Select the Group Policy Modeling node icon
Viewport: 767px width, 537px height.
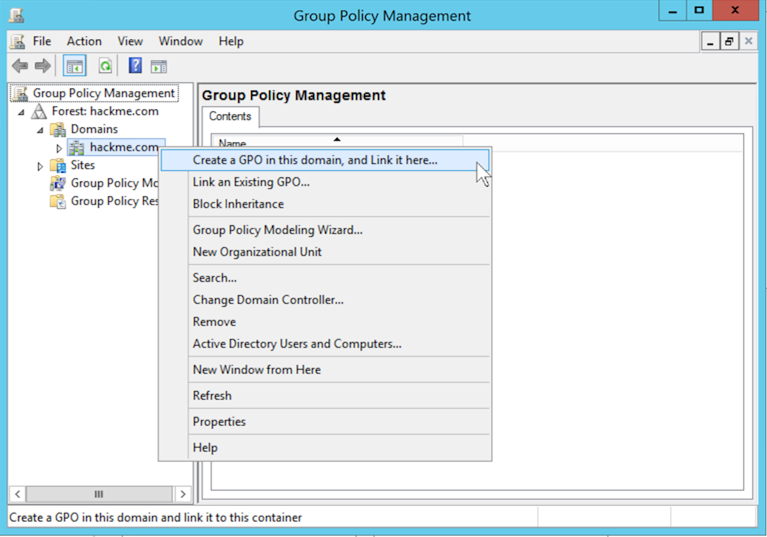pos(59,183)
